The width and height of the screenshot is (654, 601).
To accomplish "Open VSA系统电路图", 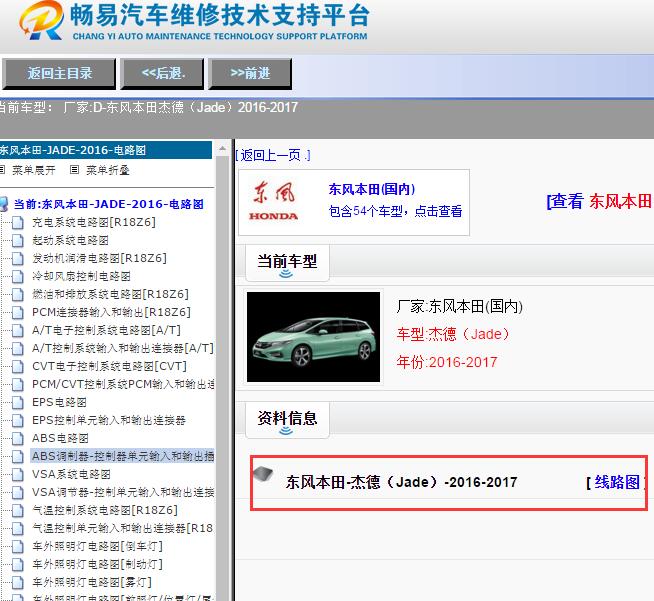I will [71, 474].
